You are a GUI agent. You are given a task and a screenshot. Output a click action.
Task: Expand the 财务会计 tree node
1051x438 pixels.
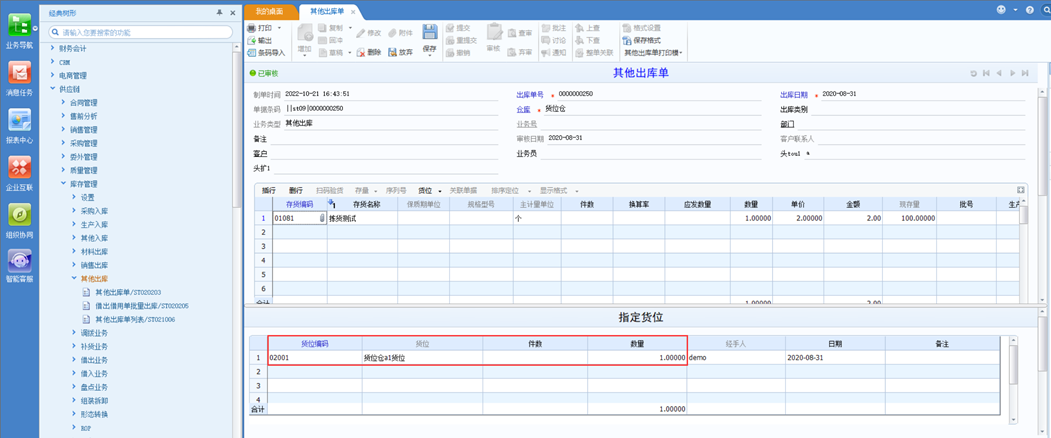coord(53,48)
